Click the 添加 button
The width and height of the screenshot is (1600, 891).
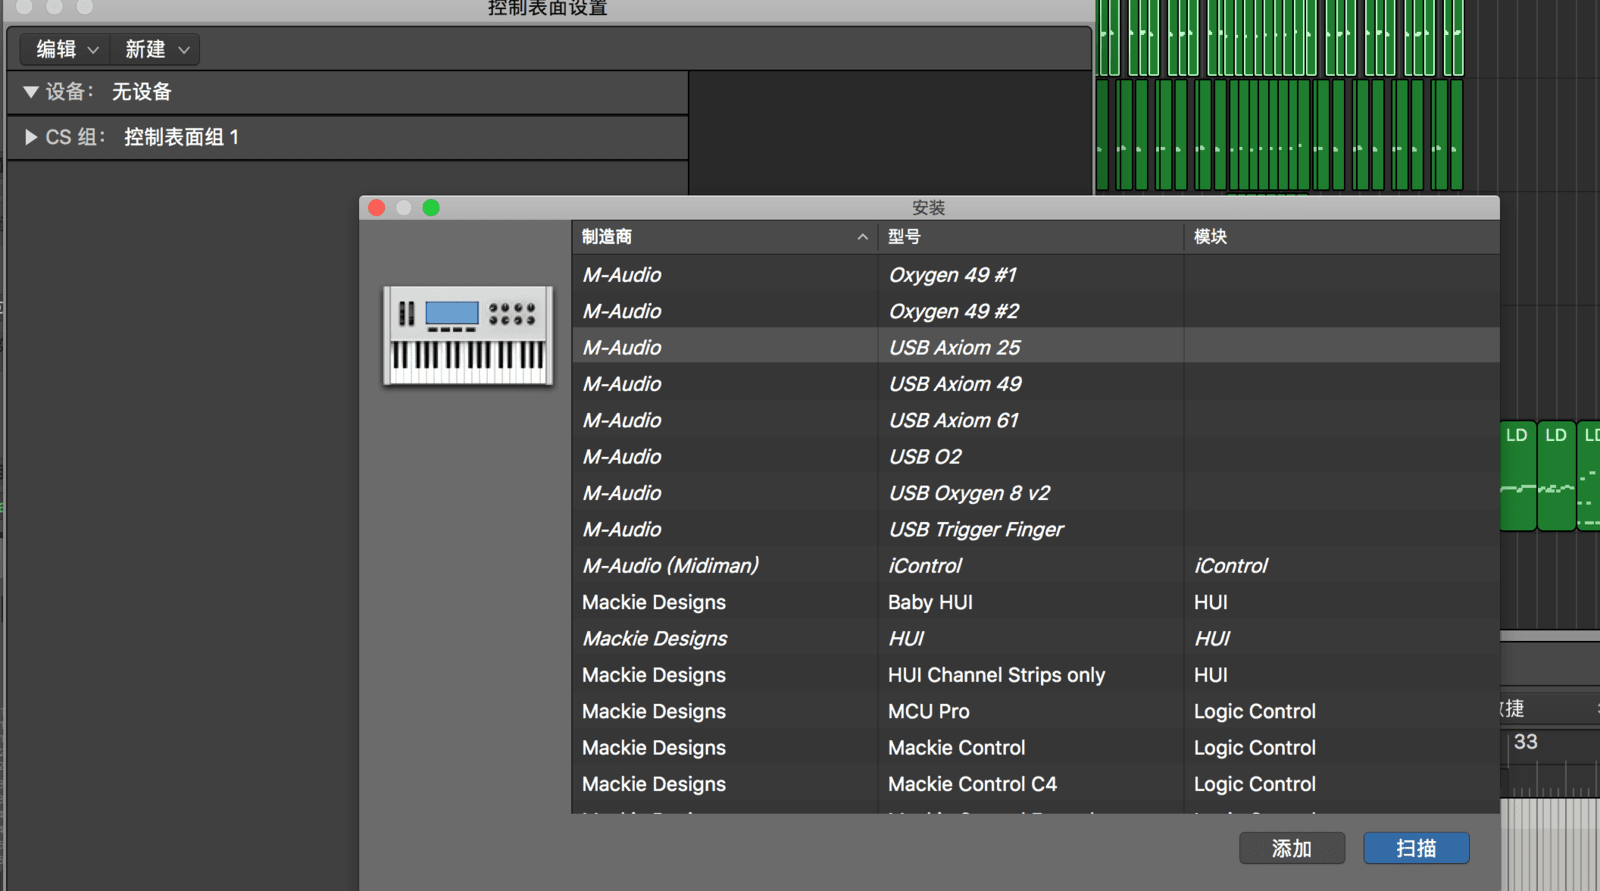1292,848
